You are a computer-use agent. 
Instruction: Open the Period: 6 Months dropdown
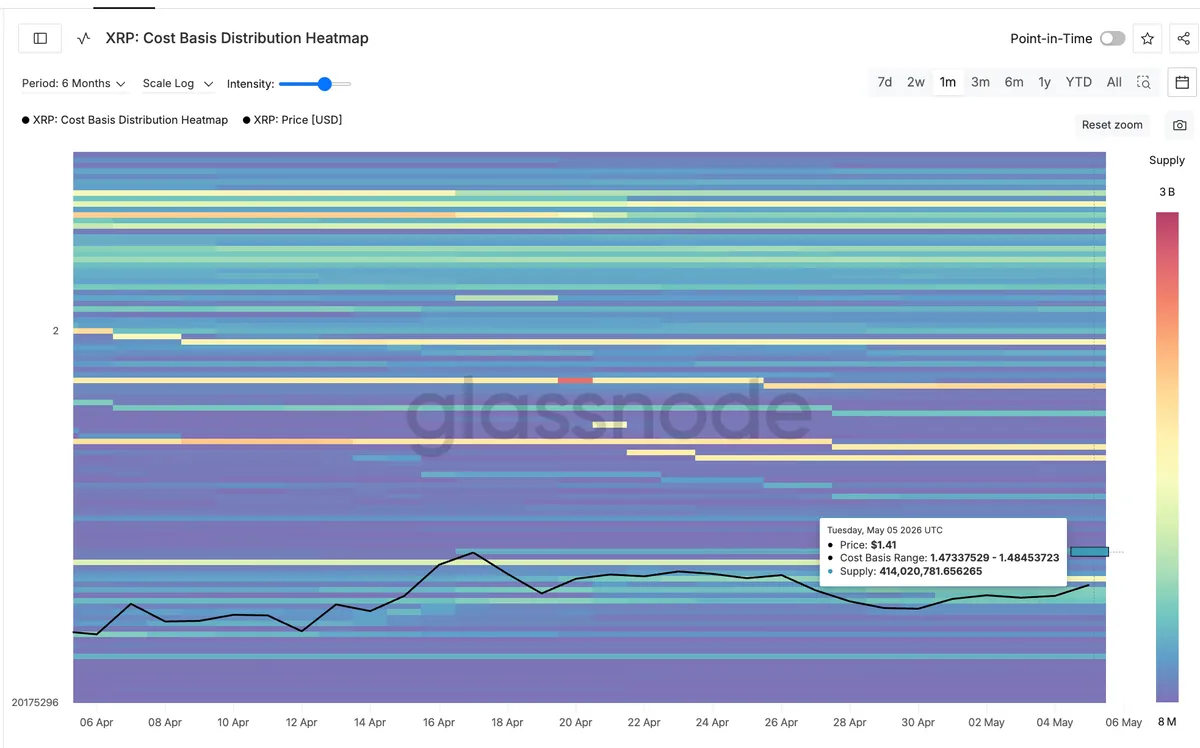(74, 84)
